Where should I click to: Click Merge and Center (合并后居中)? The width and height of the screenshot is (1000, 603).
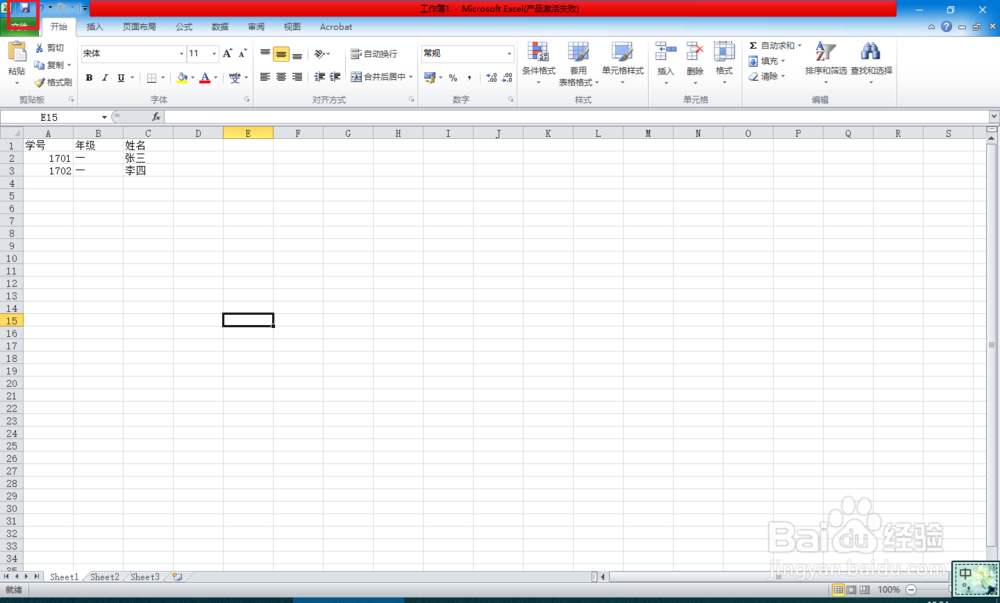click(x=378, y=77)
